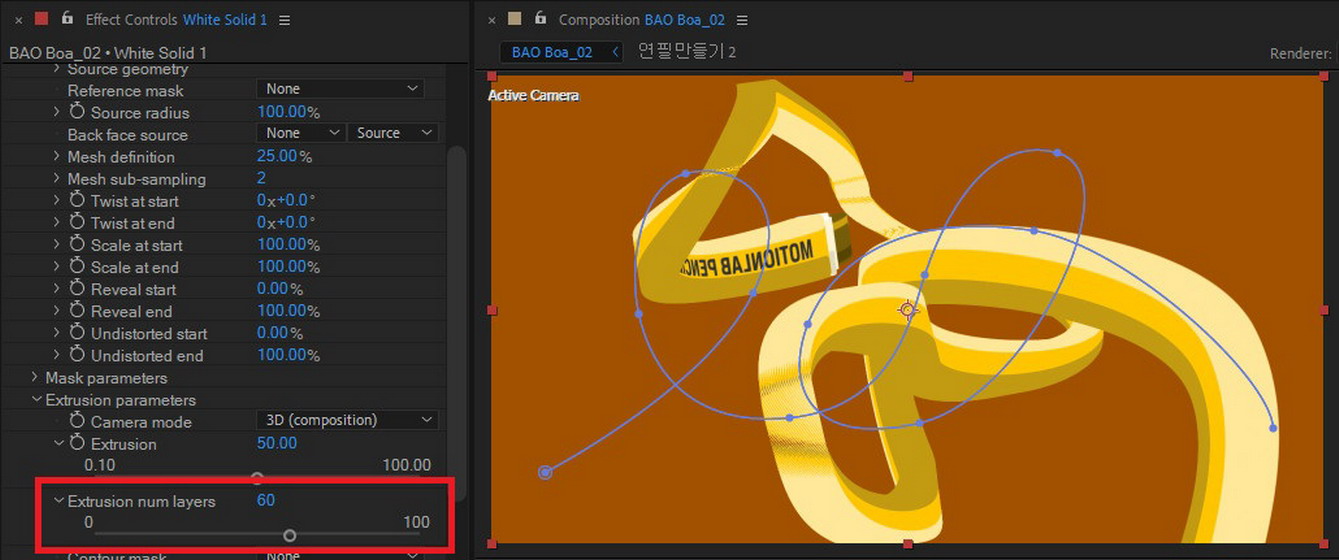The width and height of the screenshot is (1339, 560).
Task: Toggle lock icon on Effect Controls panel
Action: [x=67, y=18]
